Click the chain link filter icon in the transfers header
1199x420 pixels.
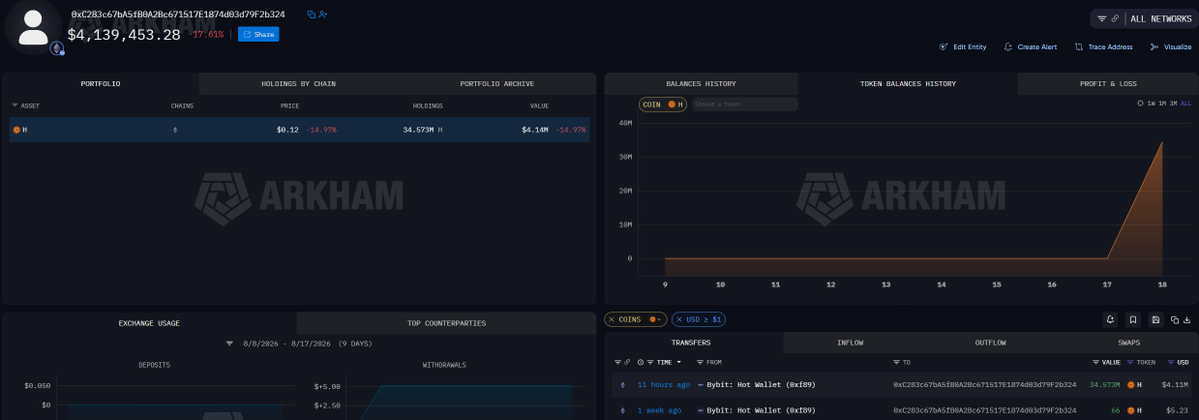tap(626, 362)
